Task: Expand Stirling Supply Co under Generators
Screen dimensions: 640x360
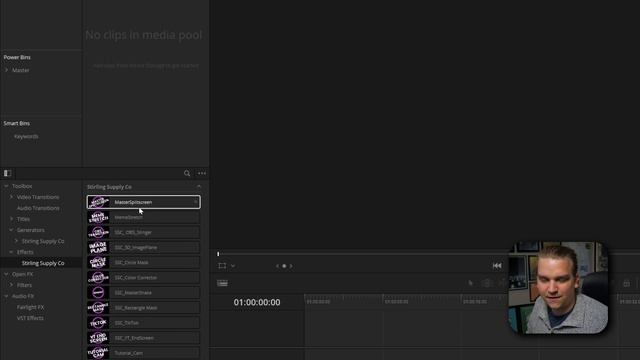Action: pyautogui.click(x=16, y=241)
